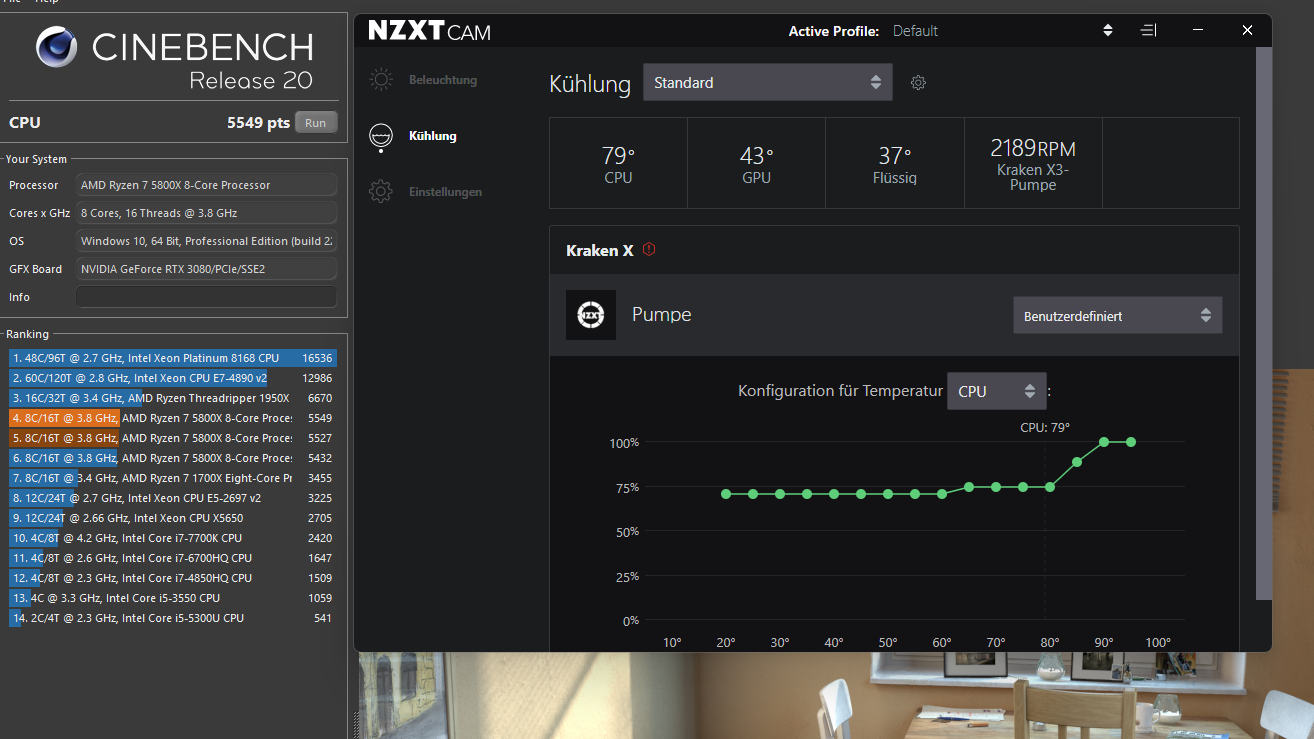The height and width of the screenshot is (739, 1314).
Task: Open the cooling profile gear settings
Action: click(x=918, y=83)
